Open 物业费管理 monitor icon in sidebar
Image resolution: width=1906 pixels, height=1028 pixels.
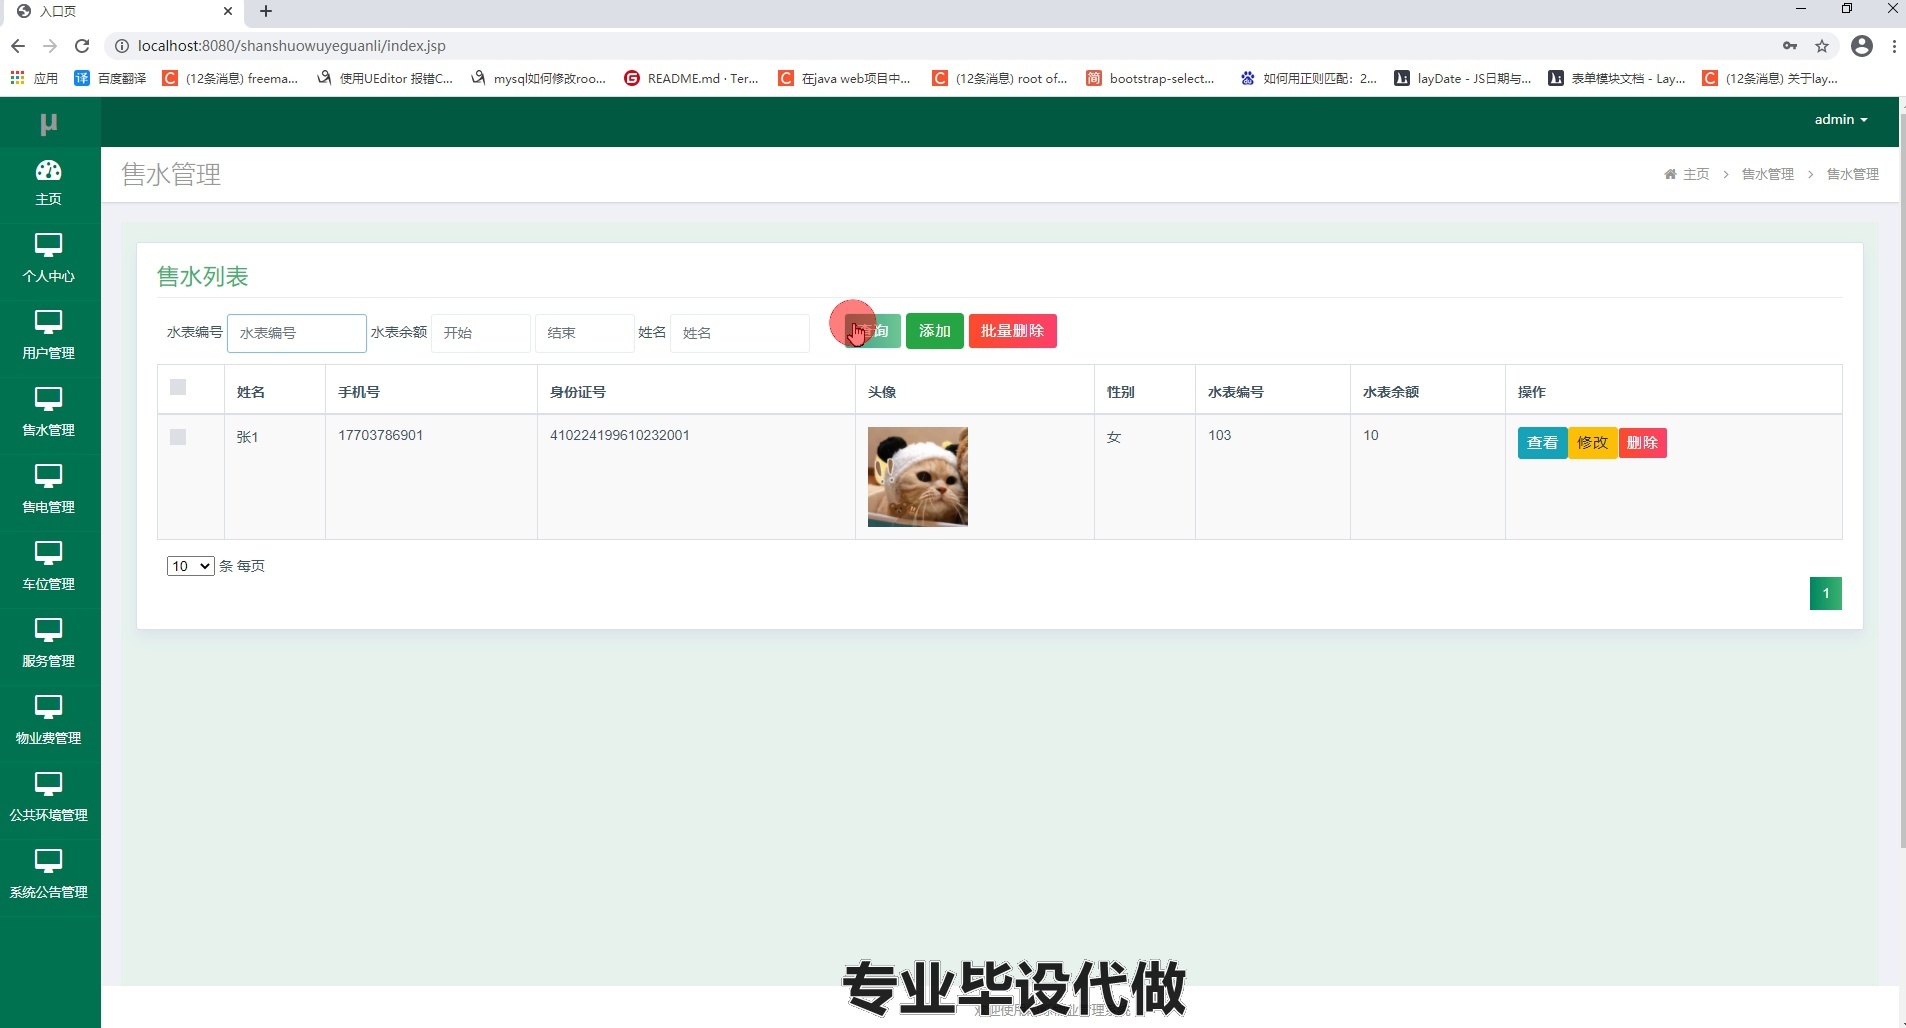[x=48, y=708]
